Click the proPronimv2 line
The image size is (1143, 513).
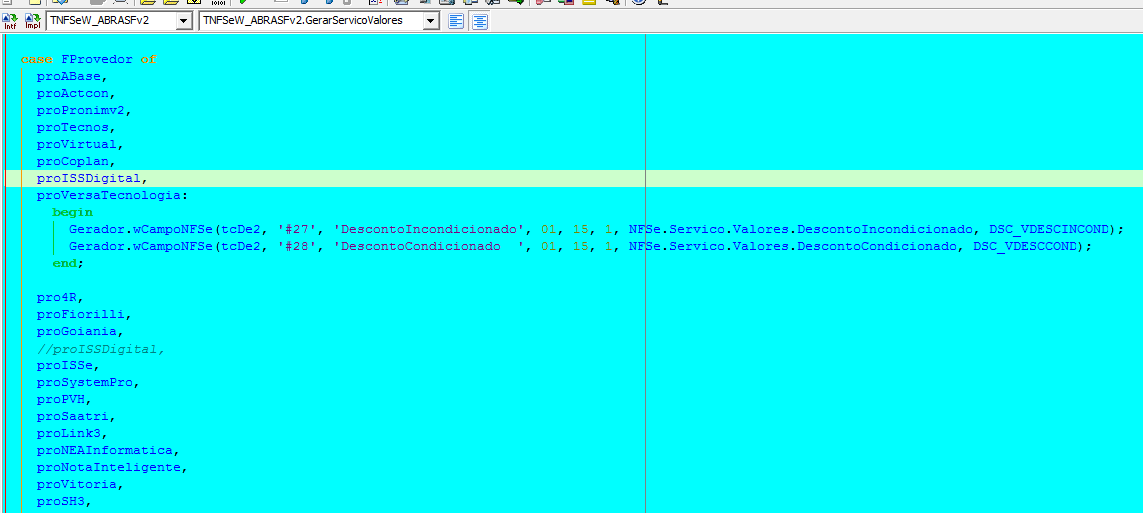(x=85, y=111)
